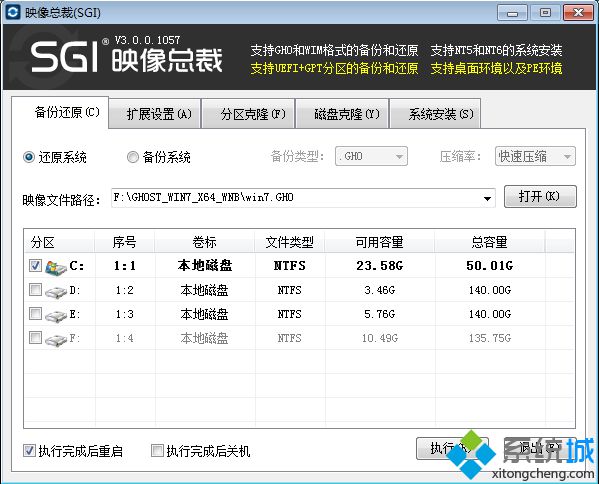This screenshot has width=599, height=484.
Task: Click the 执行 button
Action: (x=452, y=448)
